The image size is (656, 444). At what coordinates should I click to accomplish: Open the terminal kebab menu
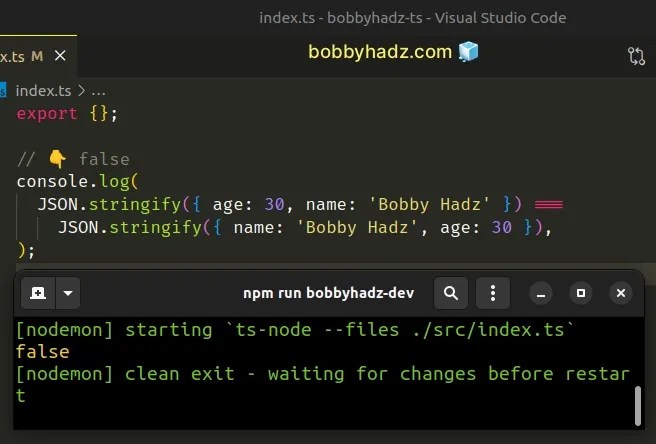pos(493,293)
